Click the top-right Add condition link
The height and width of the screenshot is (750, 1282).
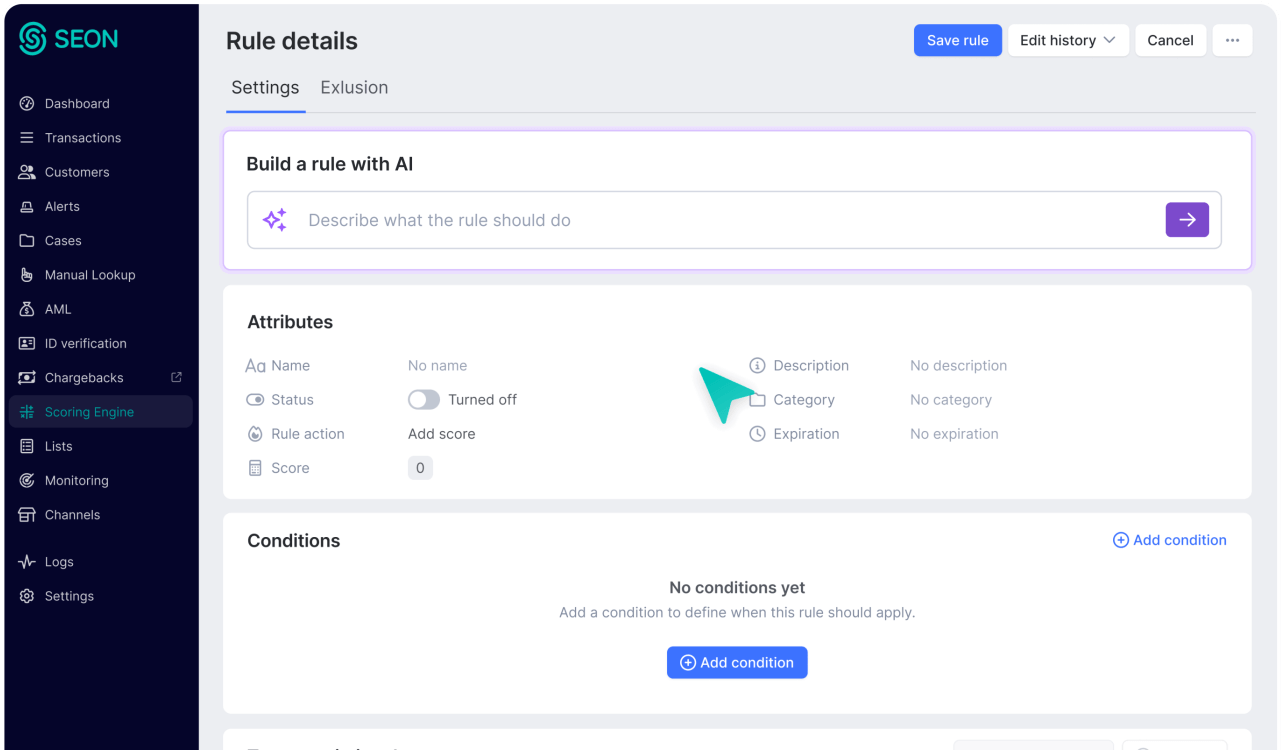tap(1169, 540)
